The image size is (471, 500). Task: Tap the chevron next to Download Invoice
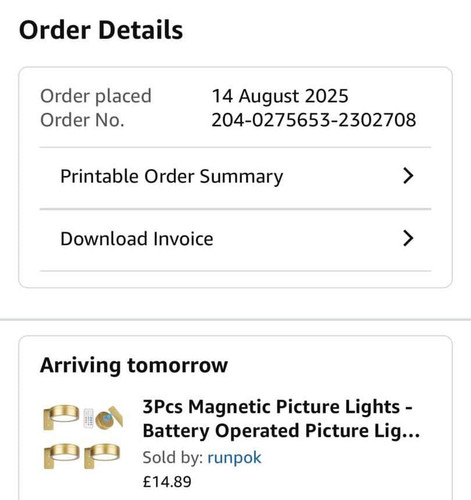coord(408,238)
